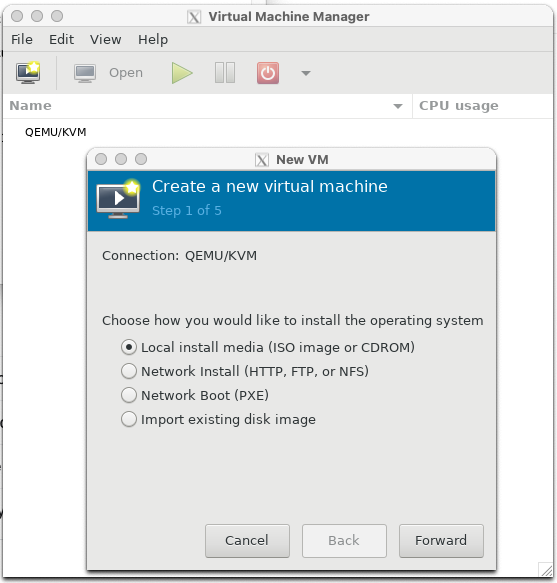The image size is (557, 583).
Task: Click the Pause virtual machine icon
Action: click(225, 73)
